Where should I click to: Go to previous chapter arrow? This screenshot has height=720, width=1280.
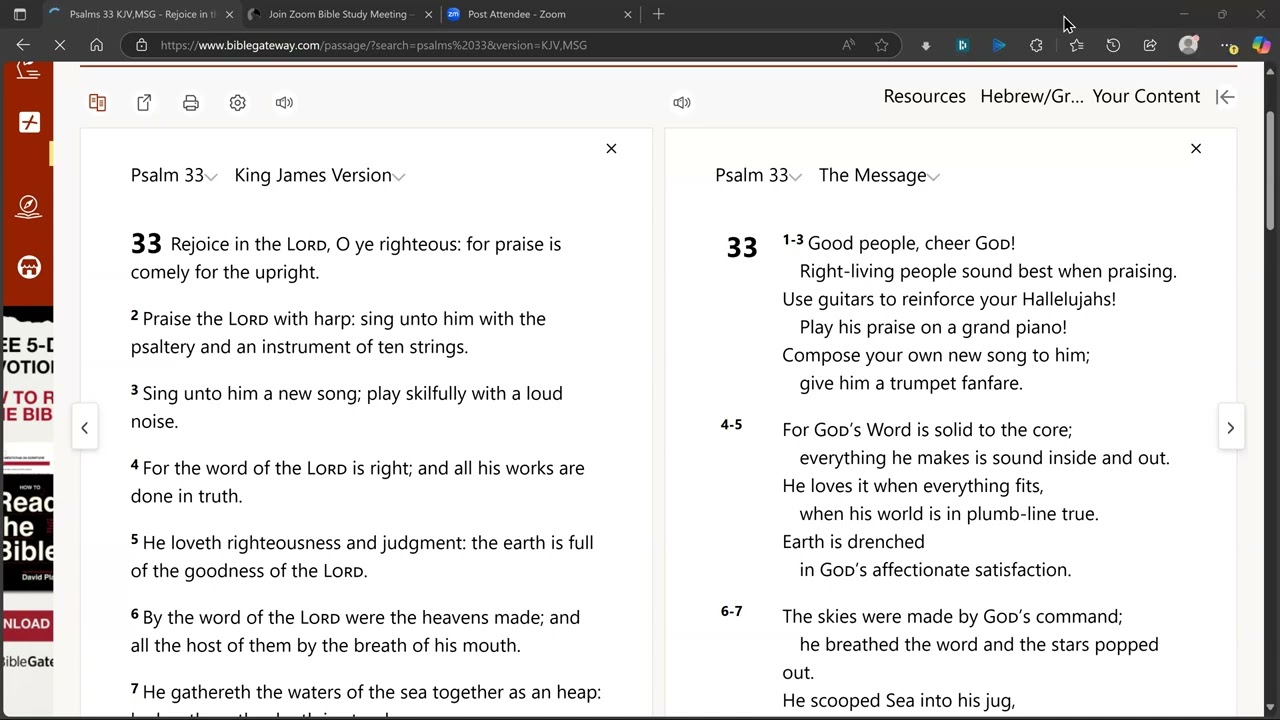[x=85, y=428]
